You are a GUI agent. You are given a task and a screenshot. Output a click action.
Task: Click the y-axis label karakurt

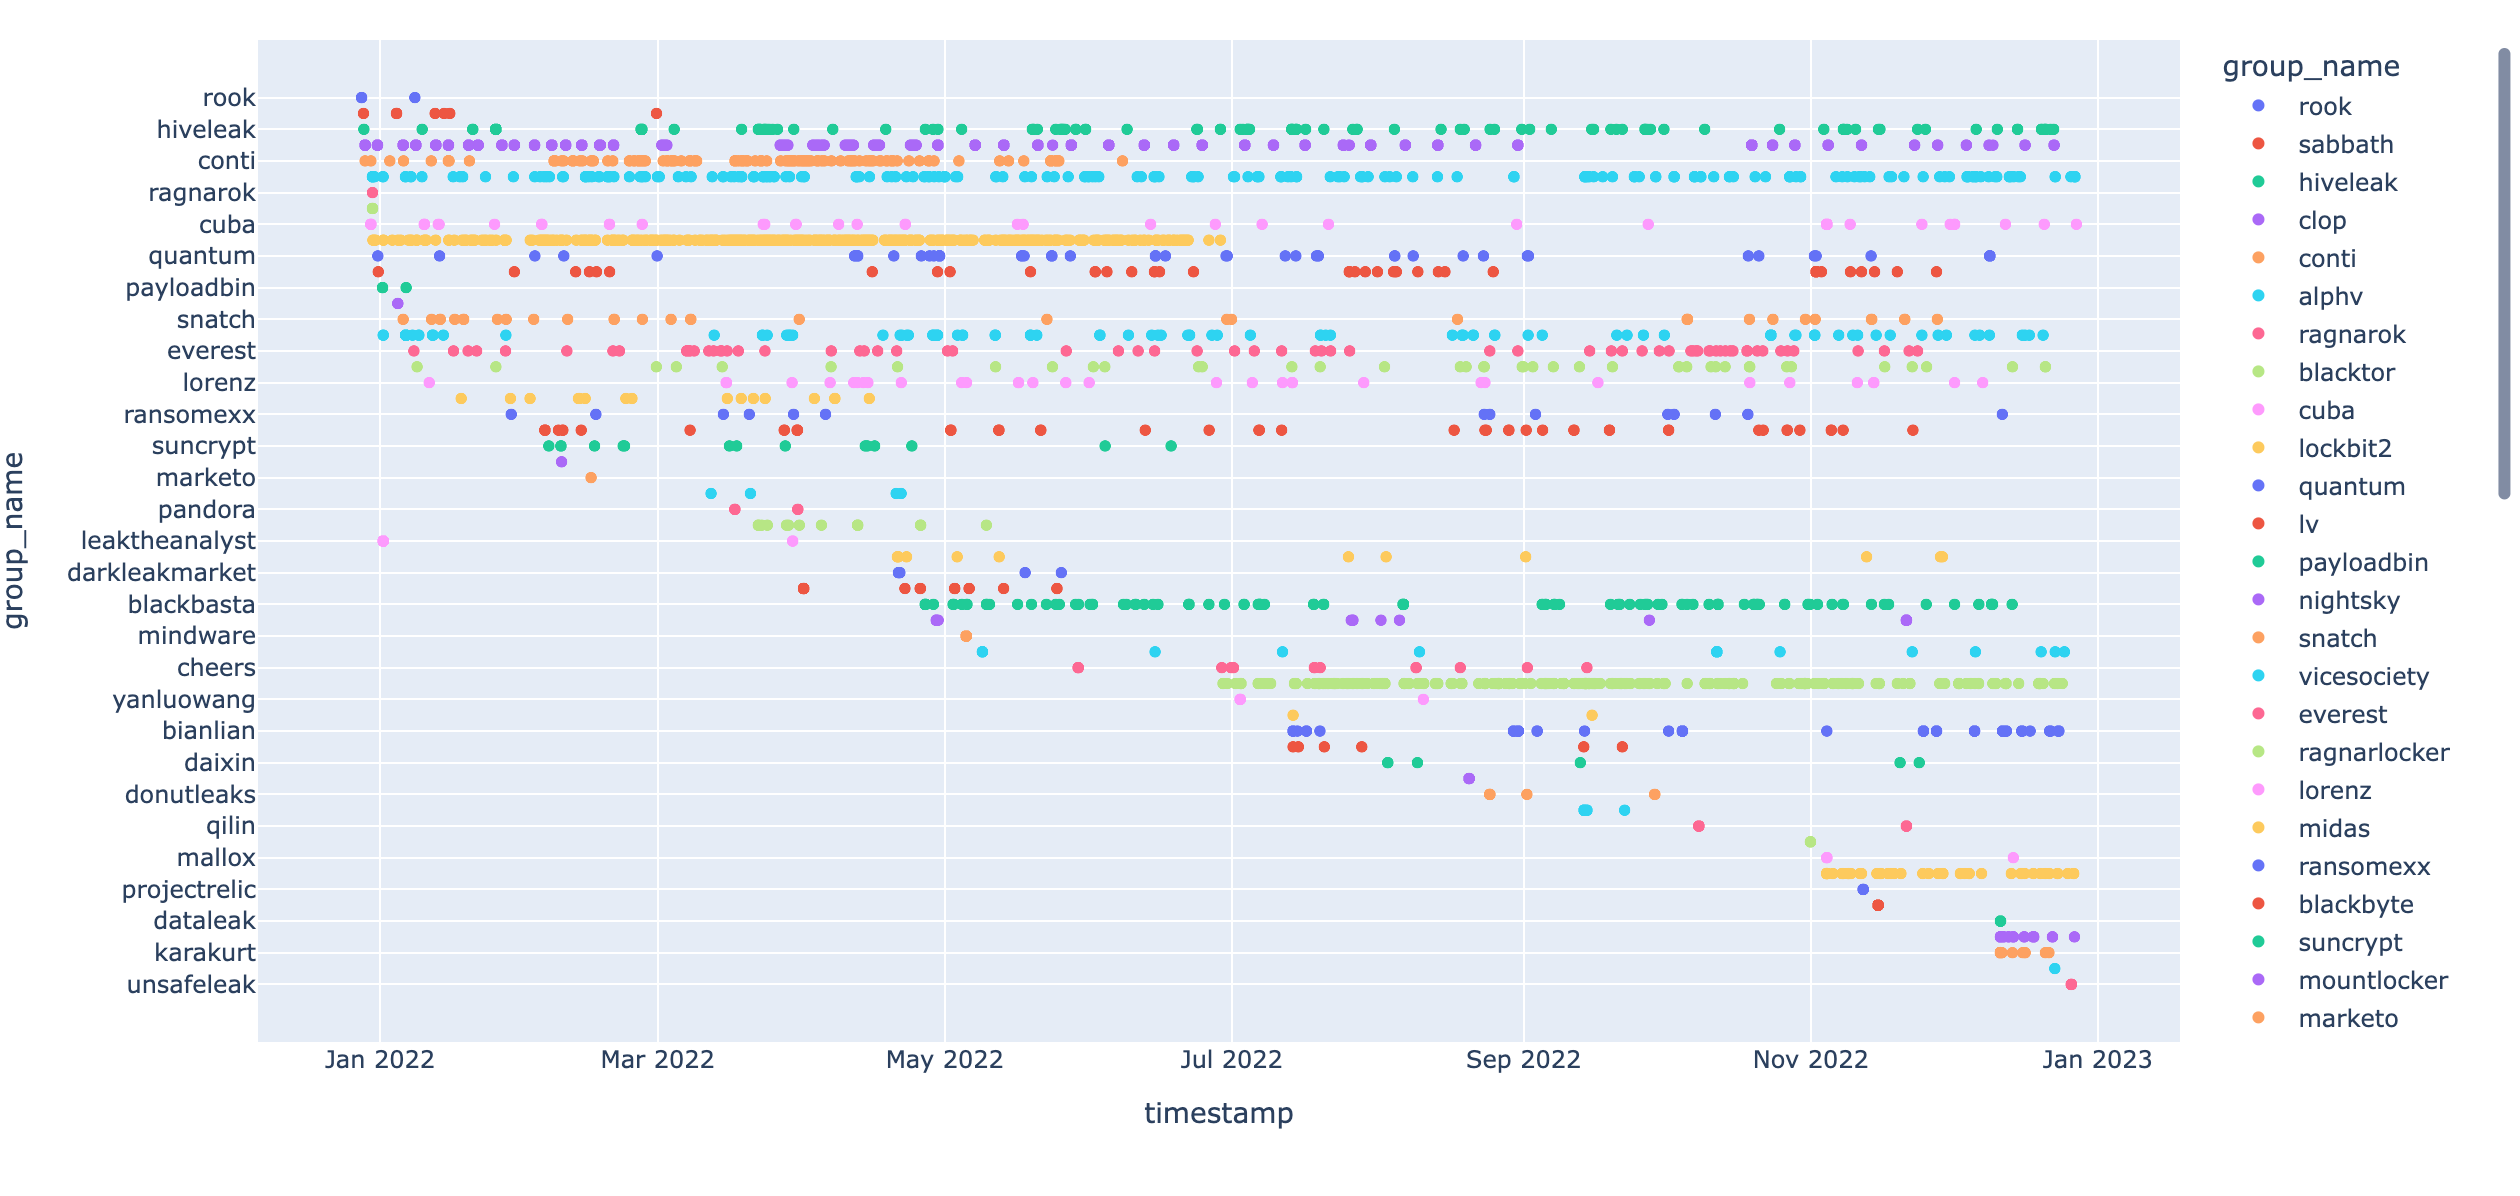coord(205,953)
